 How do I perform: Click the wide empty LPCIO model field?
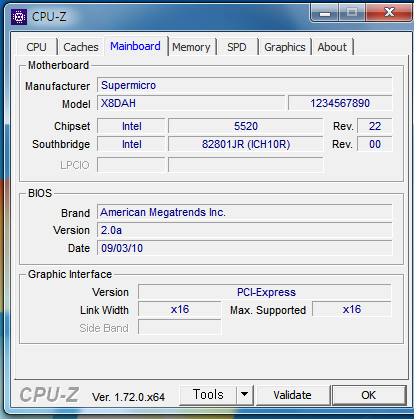pyautogui.click(x=246, y=165)
